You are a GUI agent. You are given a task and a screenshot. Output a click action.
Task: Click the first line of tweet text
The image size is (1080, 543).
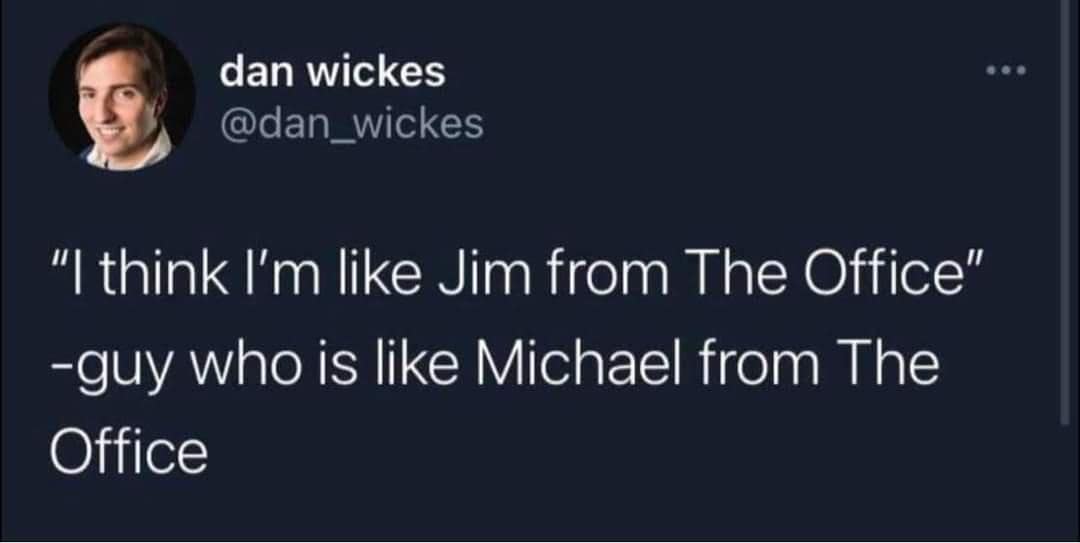[x=512, y=274]
